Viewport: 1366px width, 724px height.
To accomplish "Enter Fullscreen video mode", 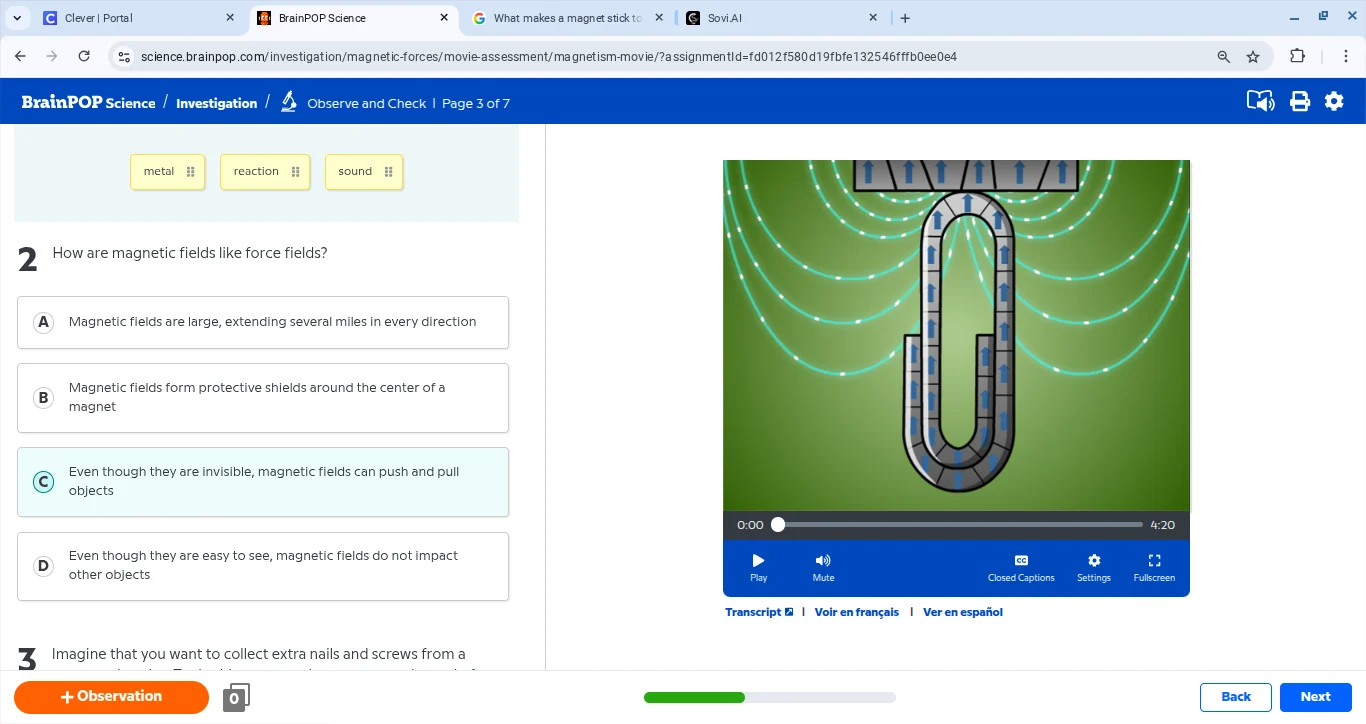I will click(x=1153, y=567).
